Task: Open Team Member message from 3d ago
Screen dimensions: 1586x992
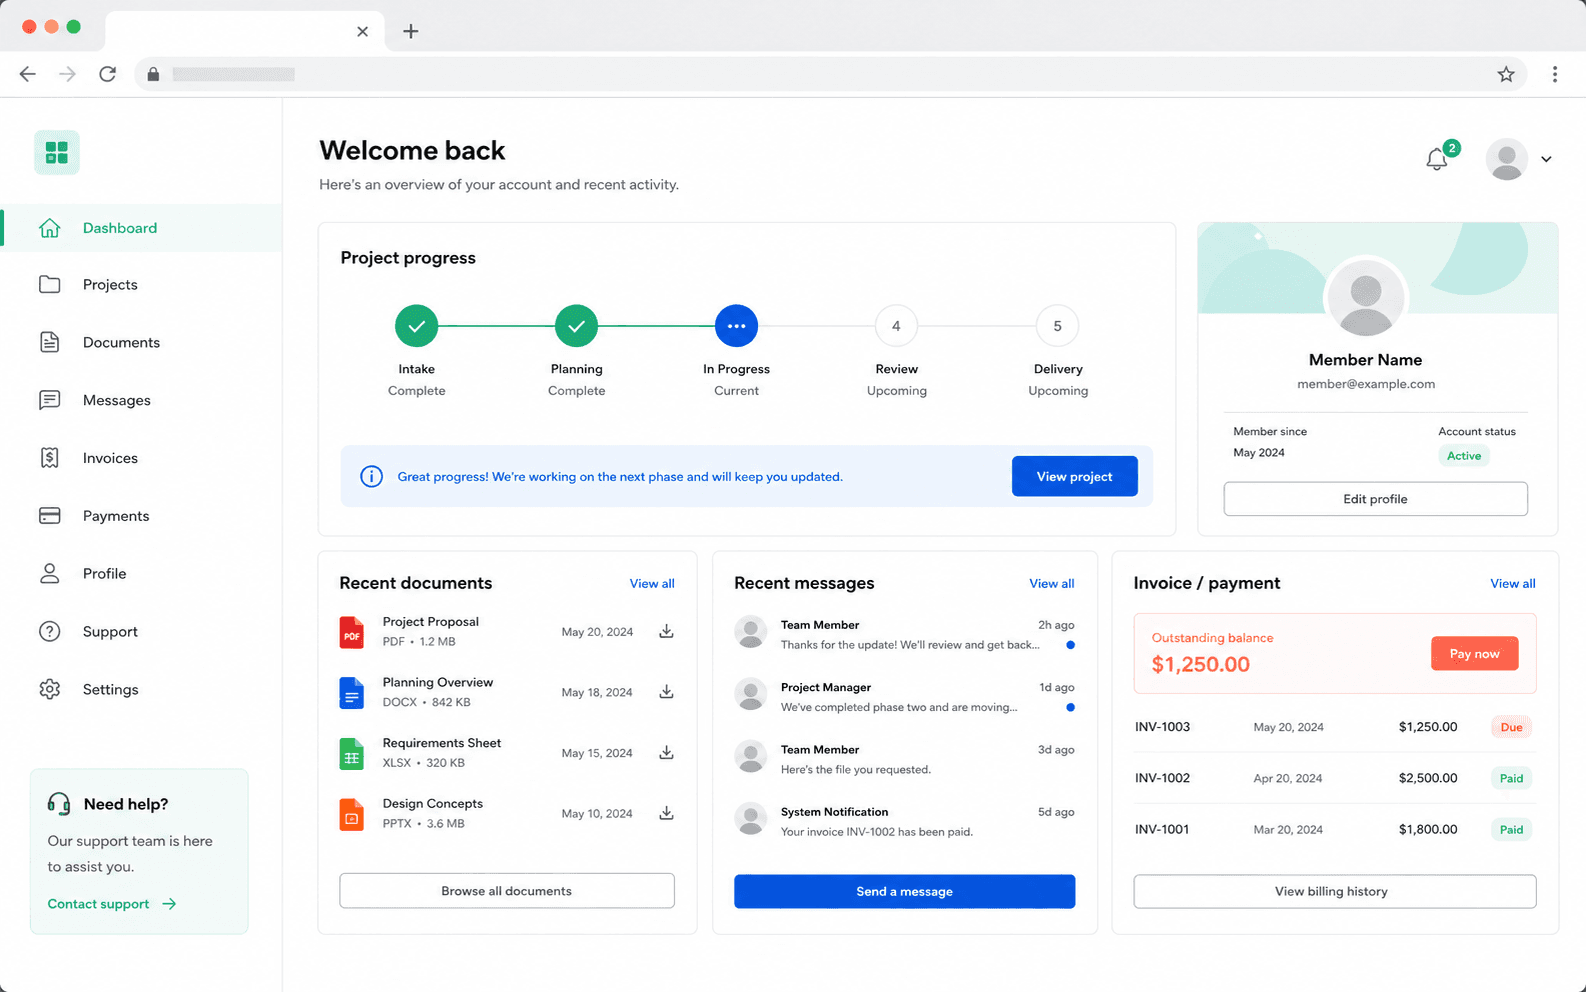Action: point(905,759)
